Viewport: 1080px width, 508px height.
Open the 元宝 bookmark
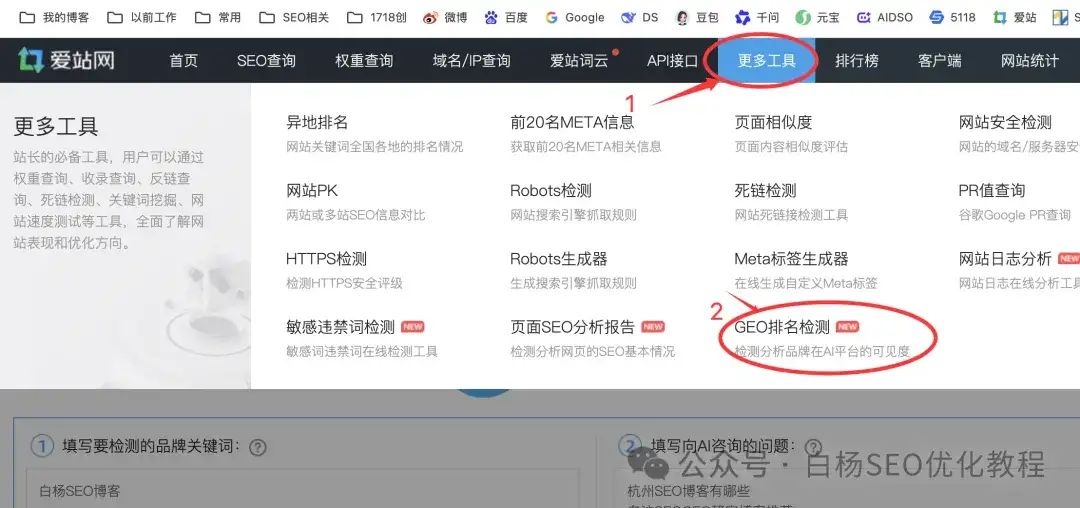(818, 18)
